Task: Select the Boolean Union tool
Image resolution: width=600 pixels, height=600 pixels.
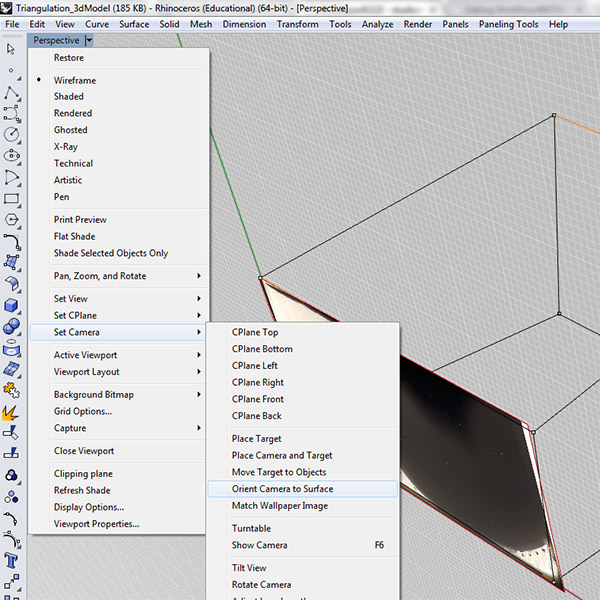Action: (11, 326)
